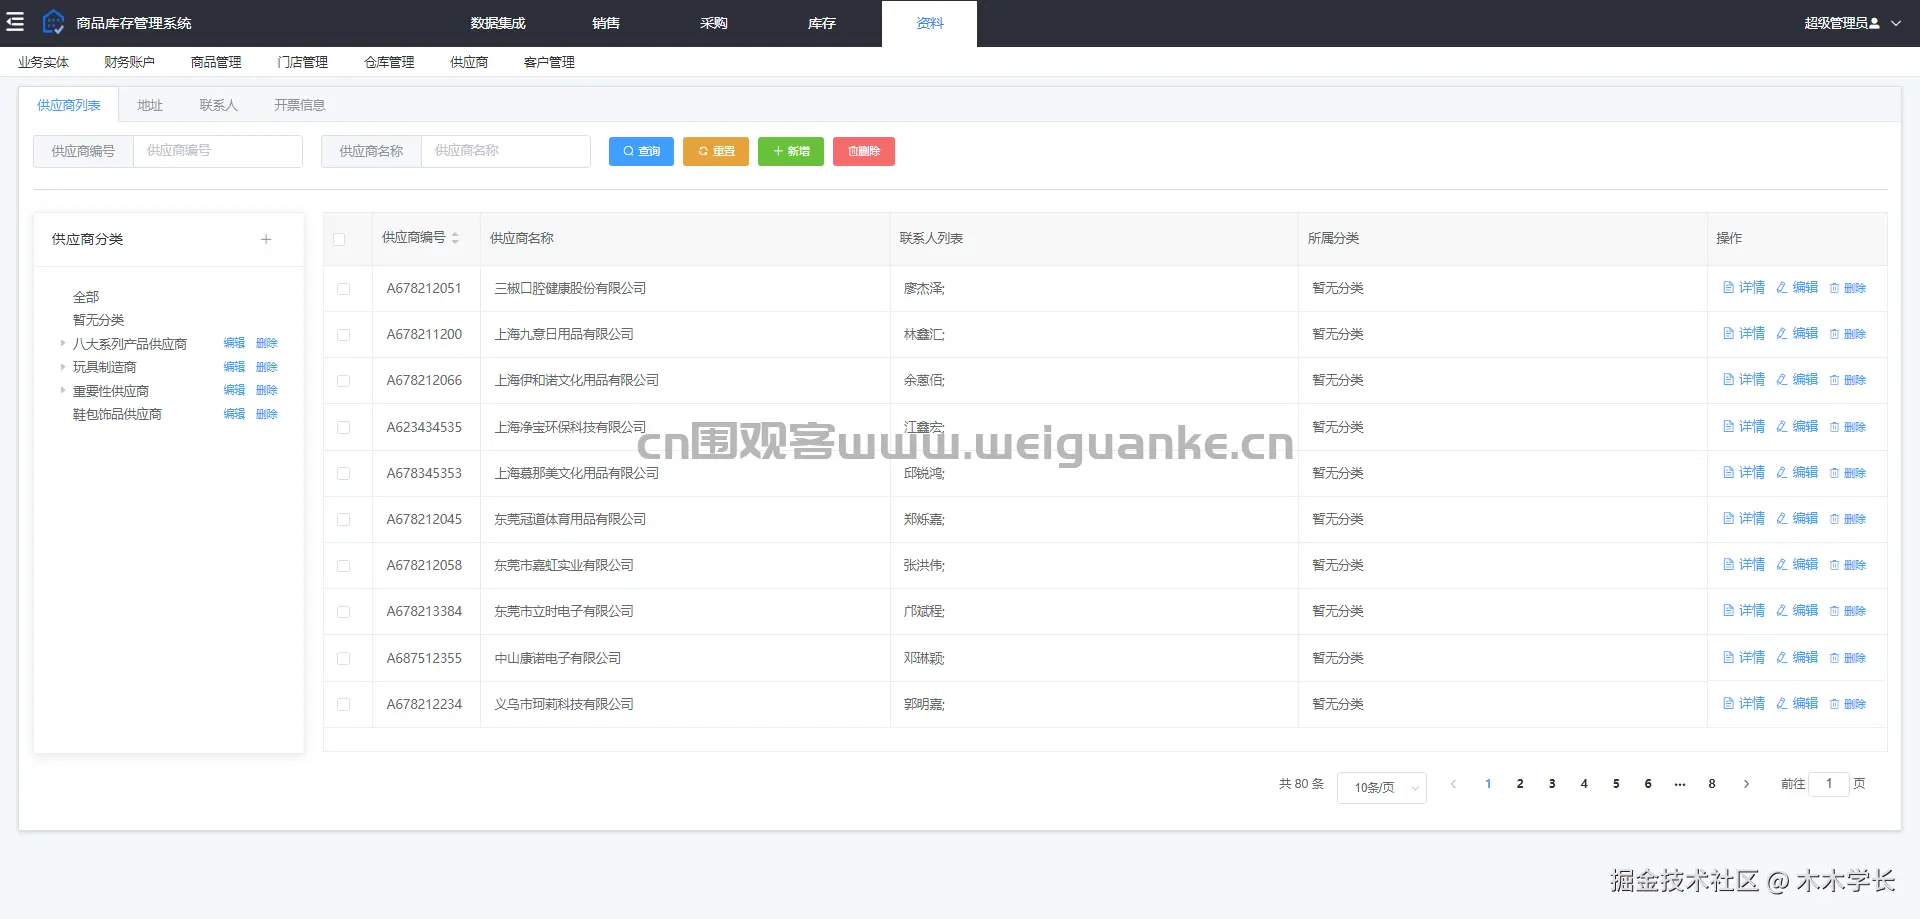Click the pagination ellipsis to jump pages

tap(1680, 784)
